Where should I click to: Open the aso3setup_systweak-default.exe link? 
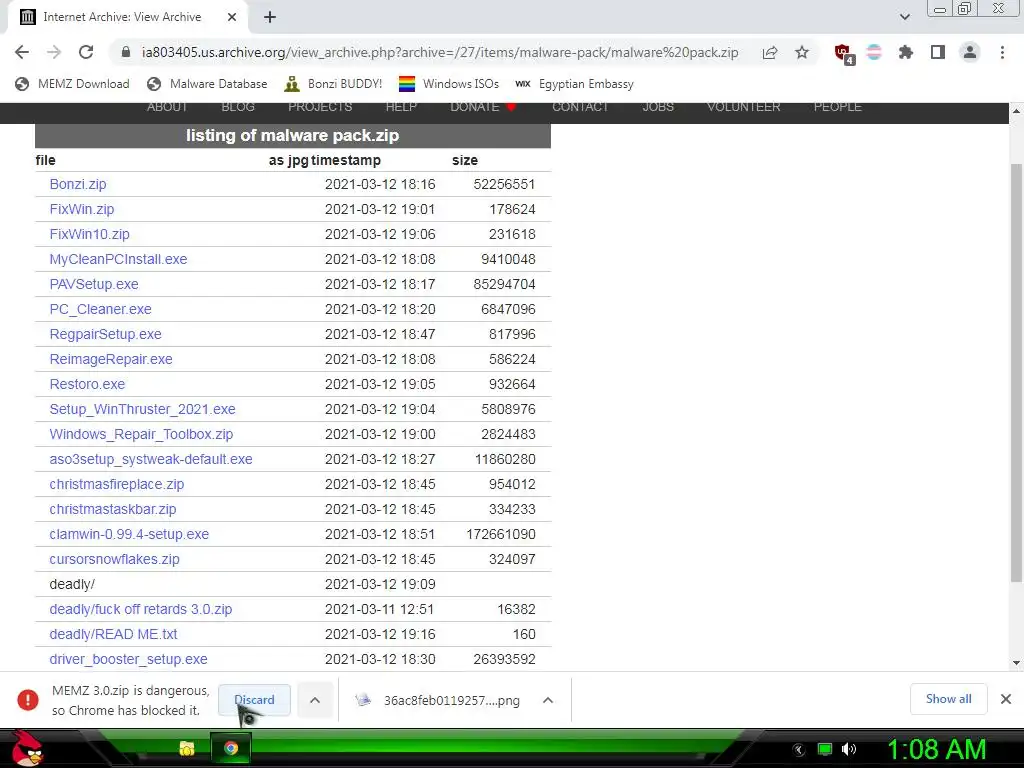(x=151, y=459)
